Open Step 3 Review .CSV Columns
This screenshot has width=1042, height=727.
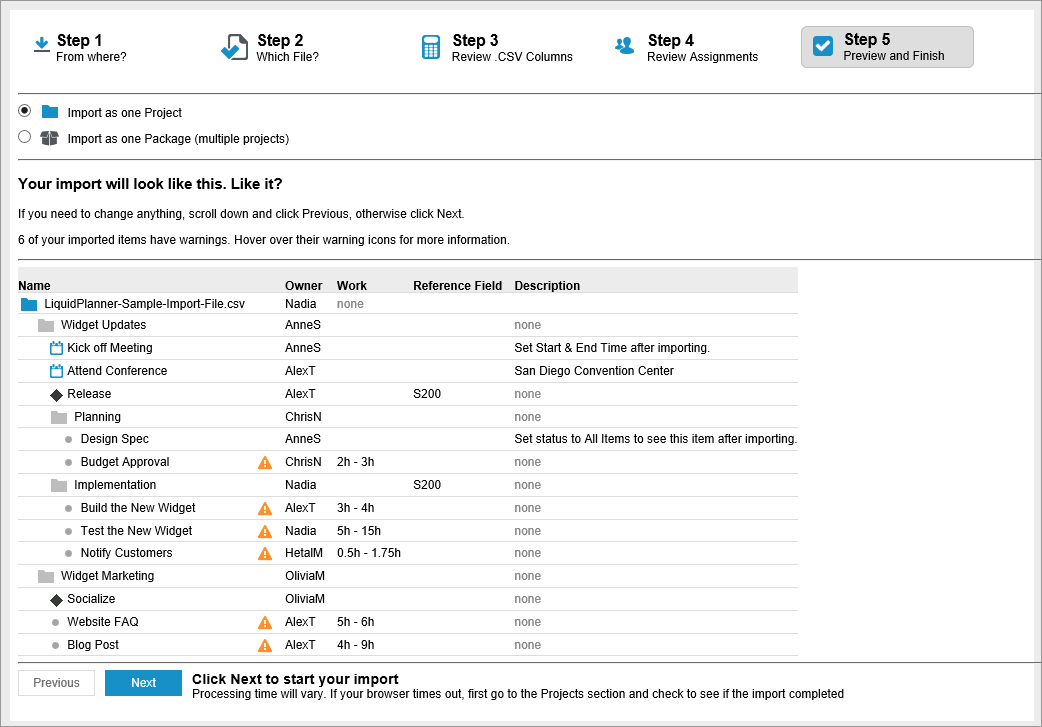(x=497, y=47)
